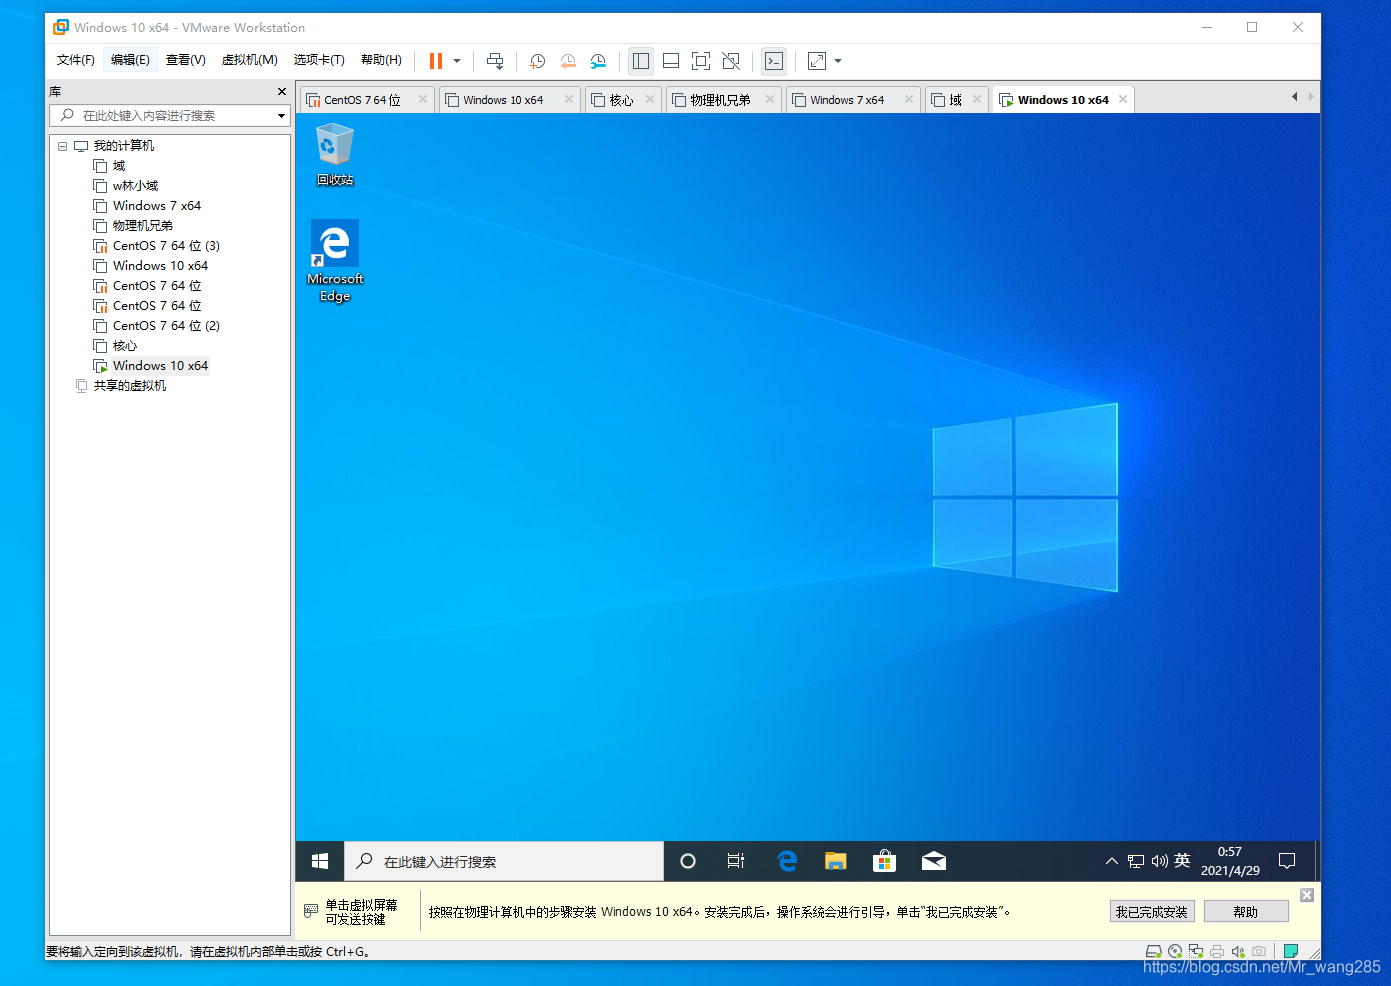Open the 虚拟机(M) menu

click(249, 60)
